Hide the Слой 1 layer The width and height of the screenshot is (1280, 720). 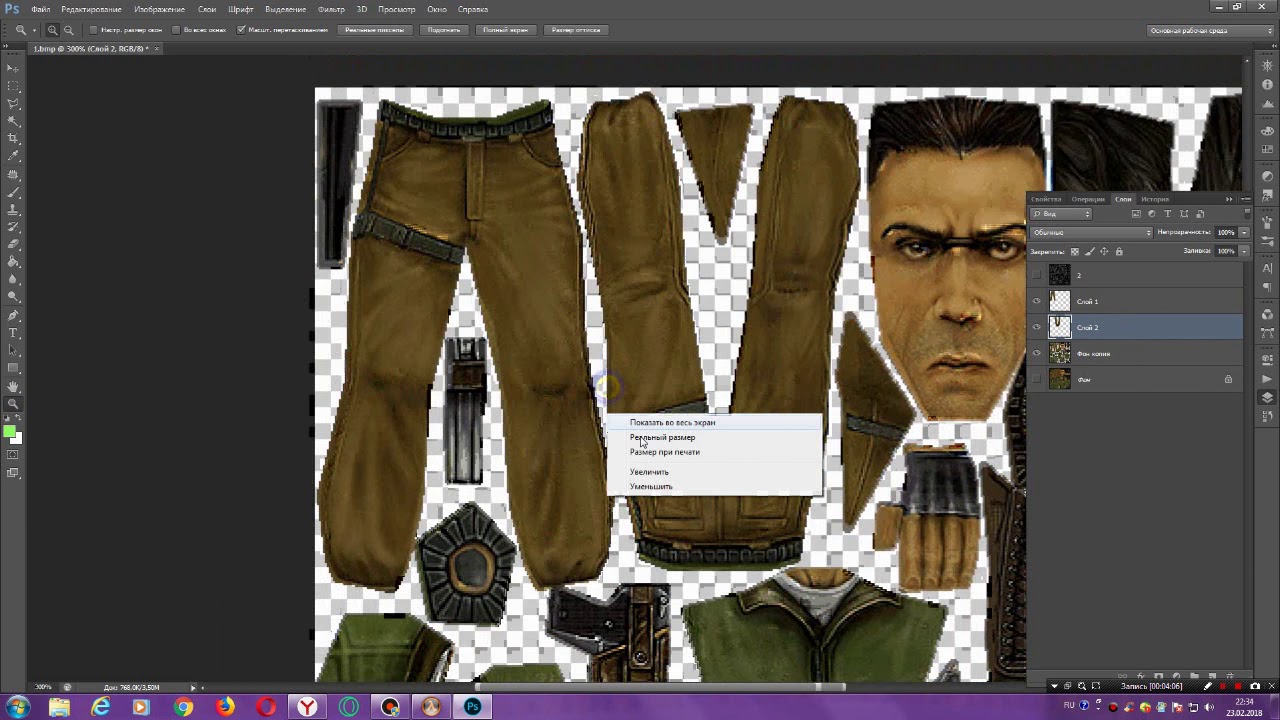1036,301
